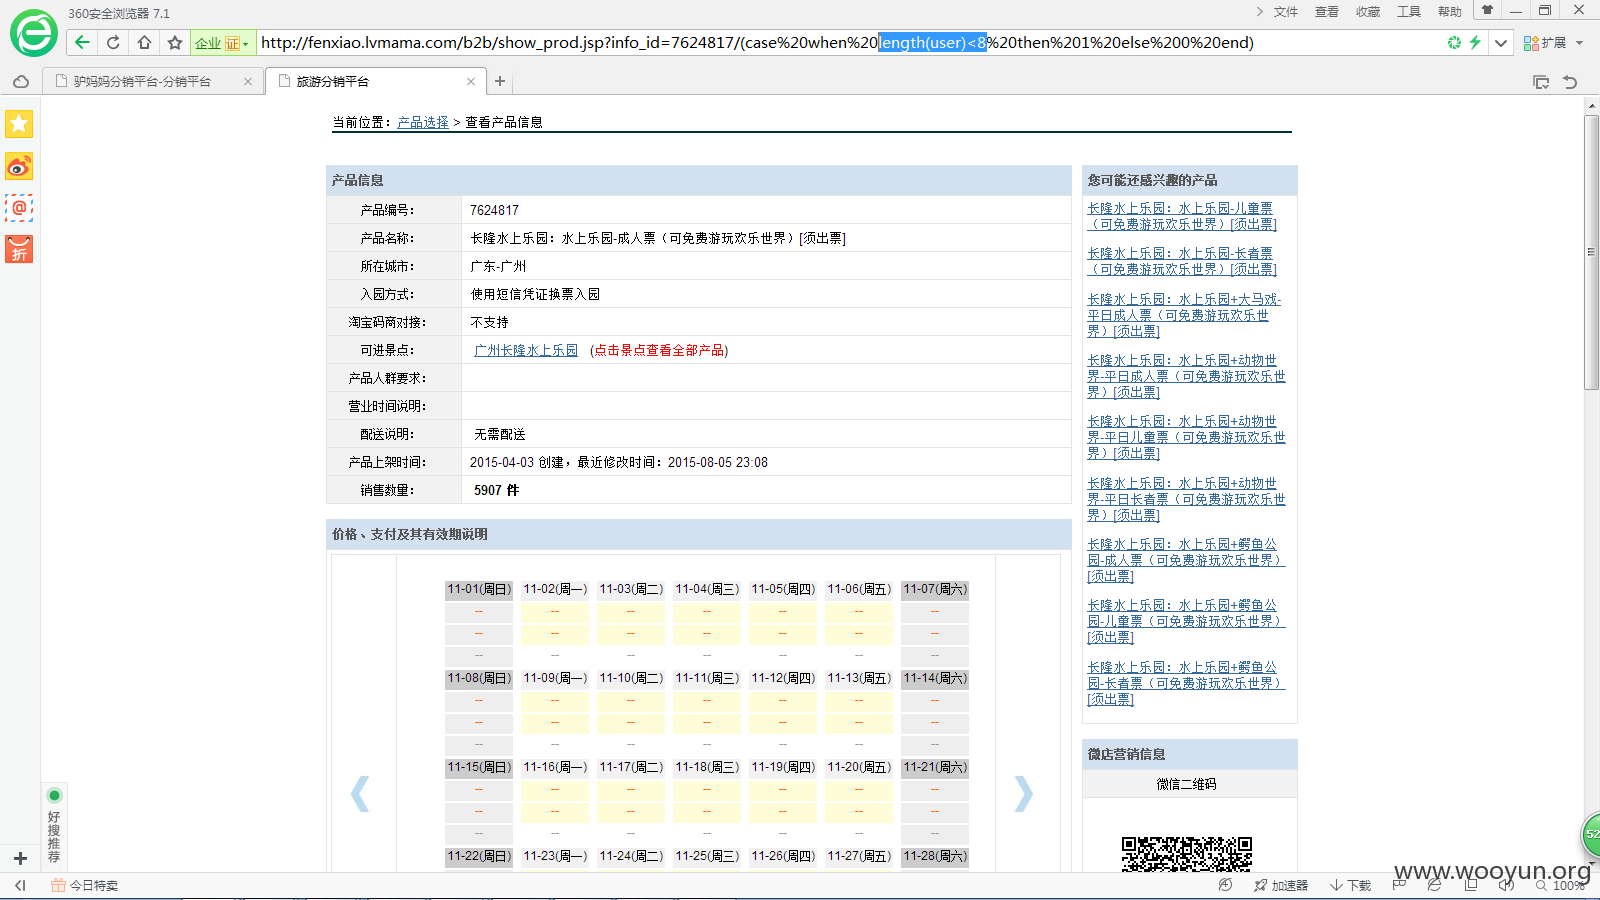1600x900 pixels.
Task: Expand hidden menu with chevron before 文件
Action: pos(1259,11)
